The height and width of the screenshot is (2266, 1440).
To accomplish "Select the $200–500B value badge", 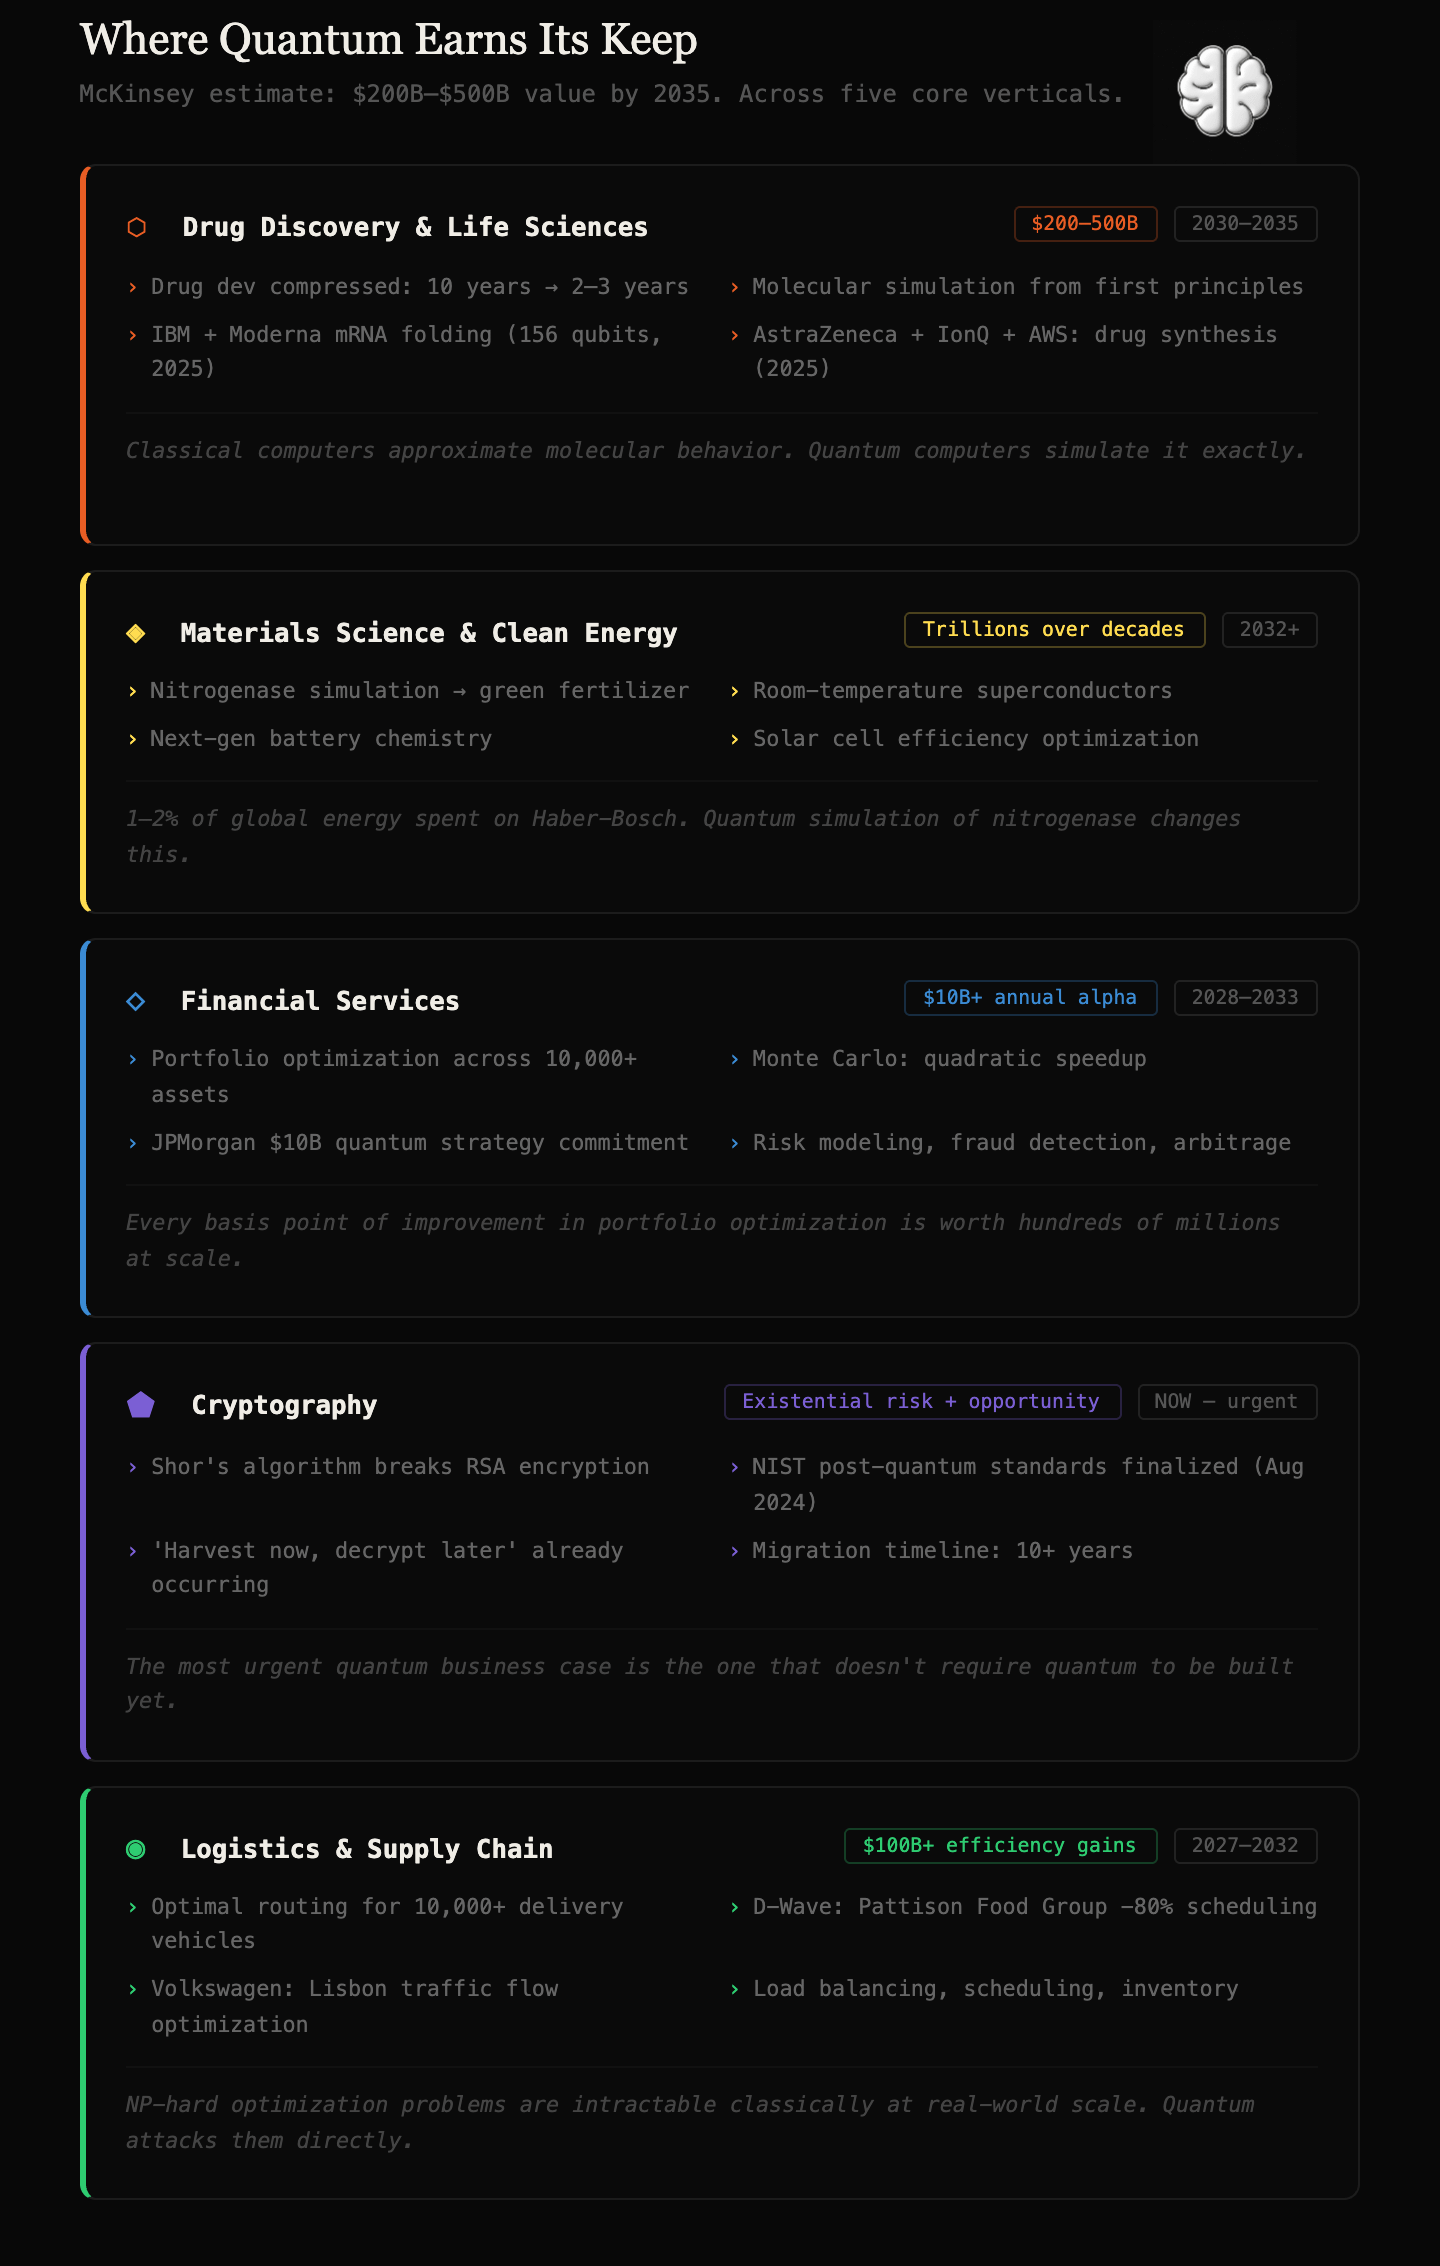I will 1085,224.
